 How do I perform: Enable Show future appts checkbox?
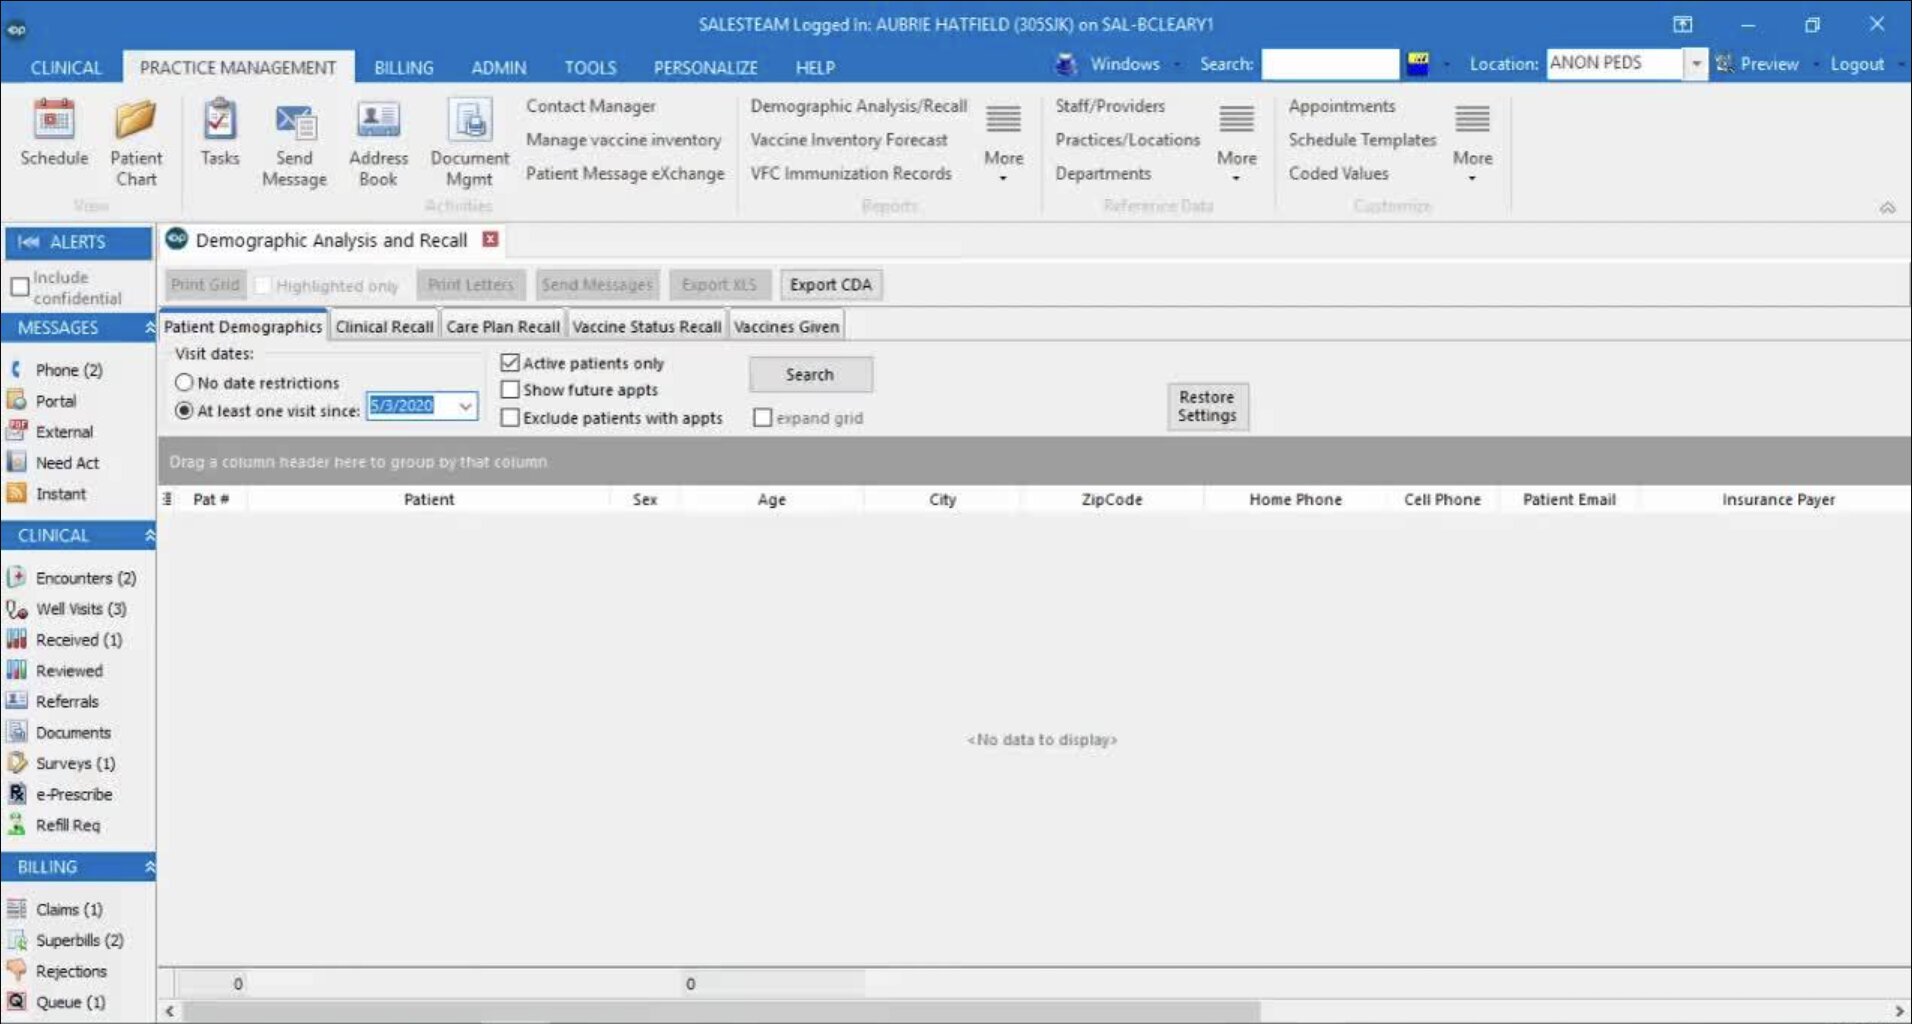tap(510, 390)
